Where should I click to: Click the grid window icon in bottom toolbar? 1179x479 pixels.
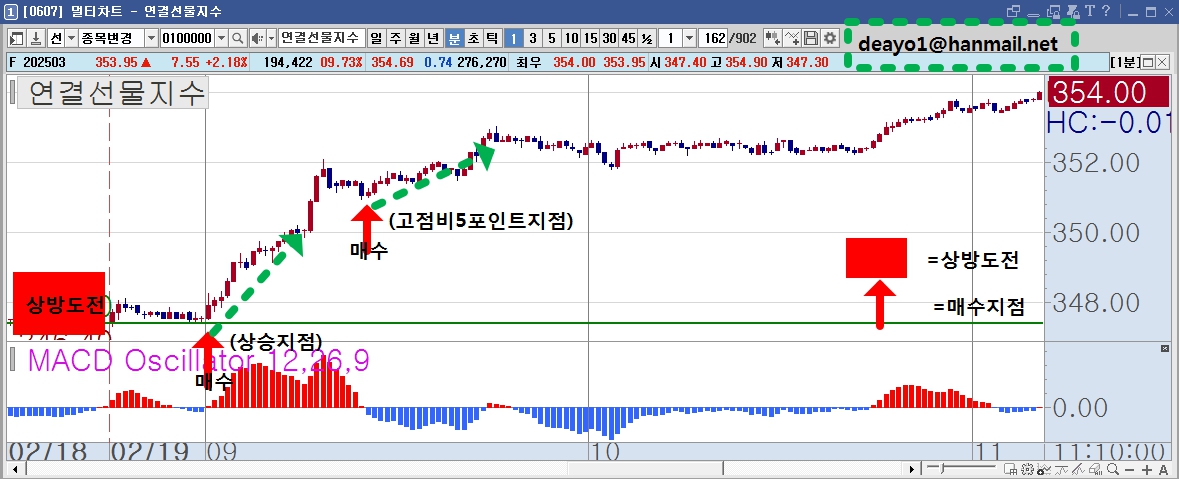coord(1011,469)
